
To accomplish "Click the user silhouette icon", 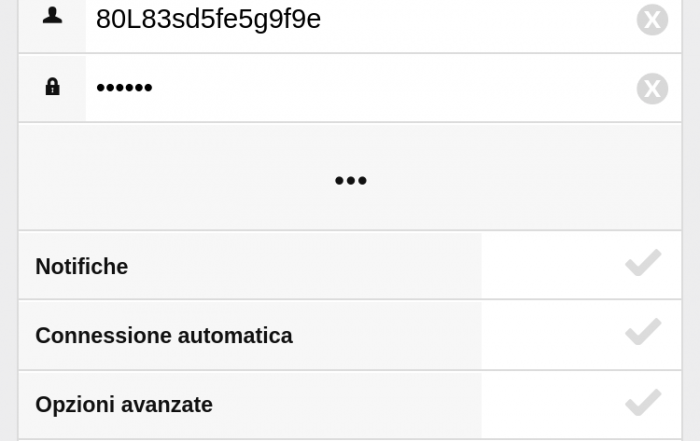I will coord(52,18).
